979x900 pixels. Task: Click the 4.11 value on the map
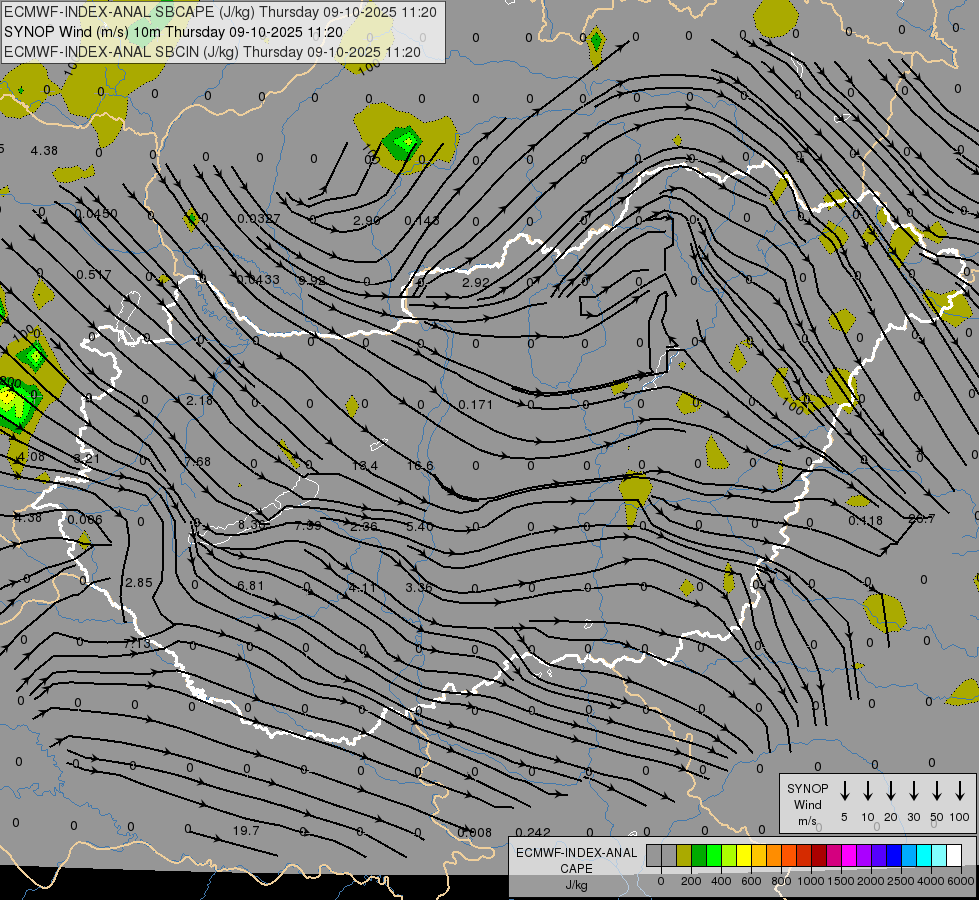point(362,588)
